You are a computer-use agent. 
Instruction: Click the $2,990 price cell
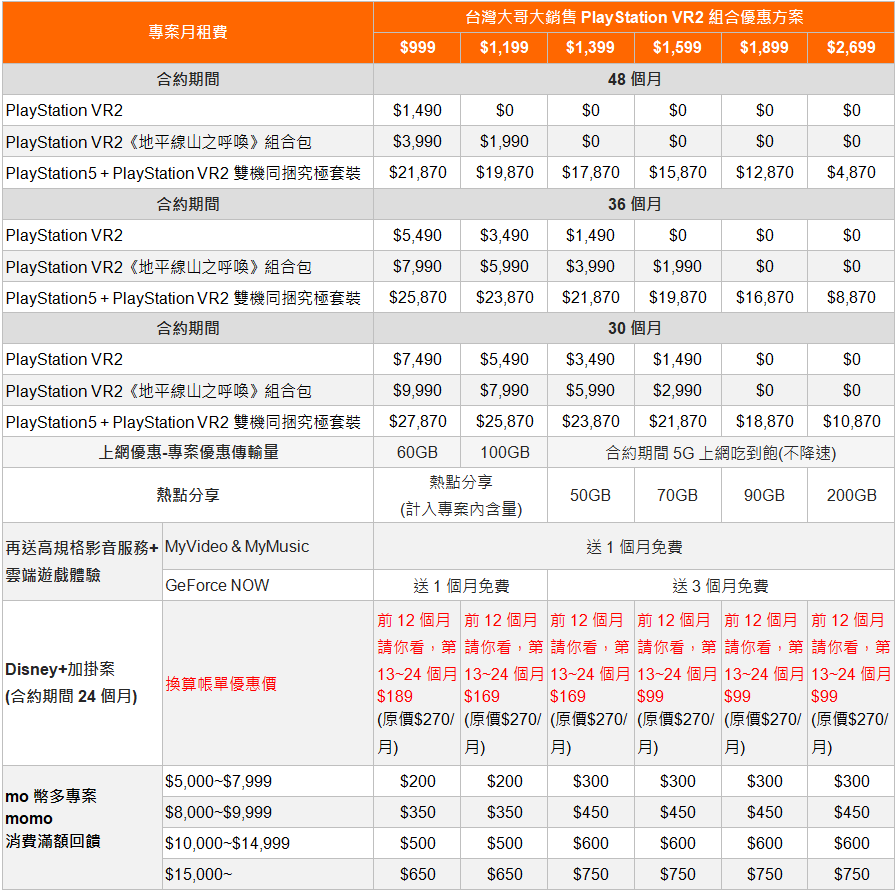pos(677,391)
